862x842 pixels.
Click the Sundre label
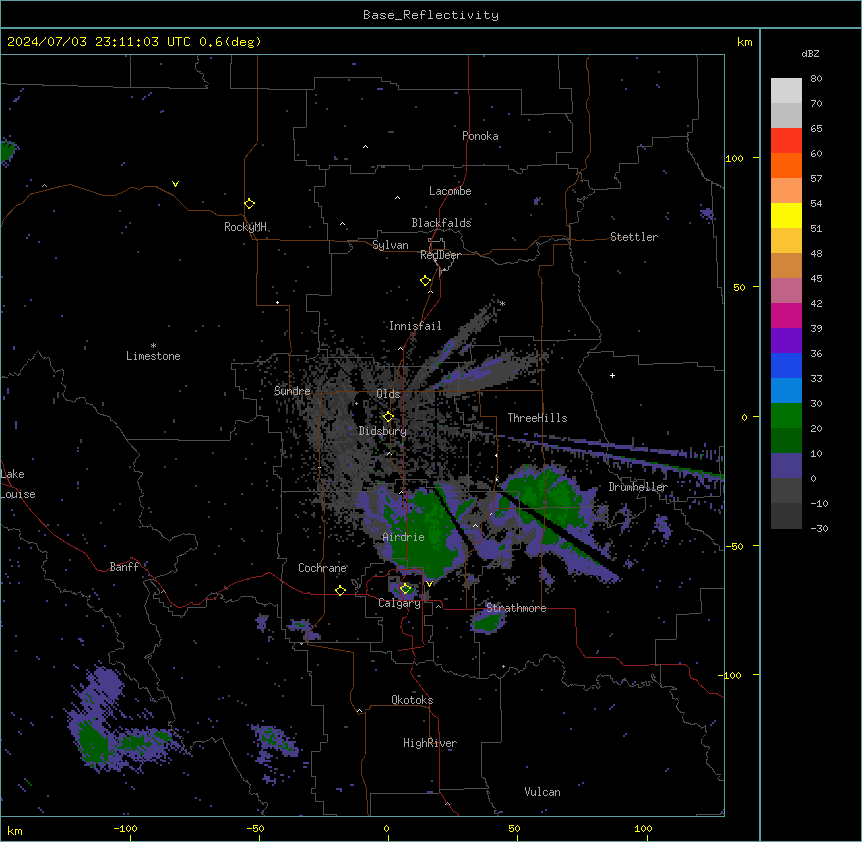coord(292,391)
